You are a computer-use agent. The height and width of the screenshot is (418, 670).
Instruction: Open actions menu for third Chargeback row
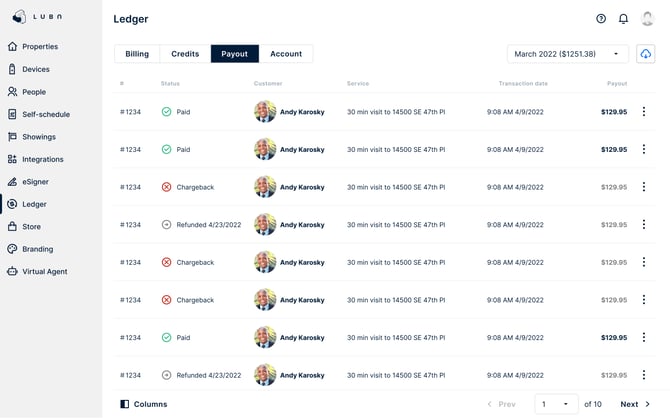(x=644, y=300)
